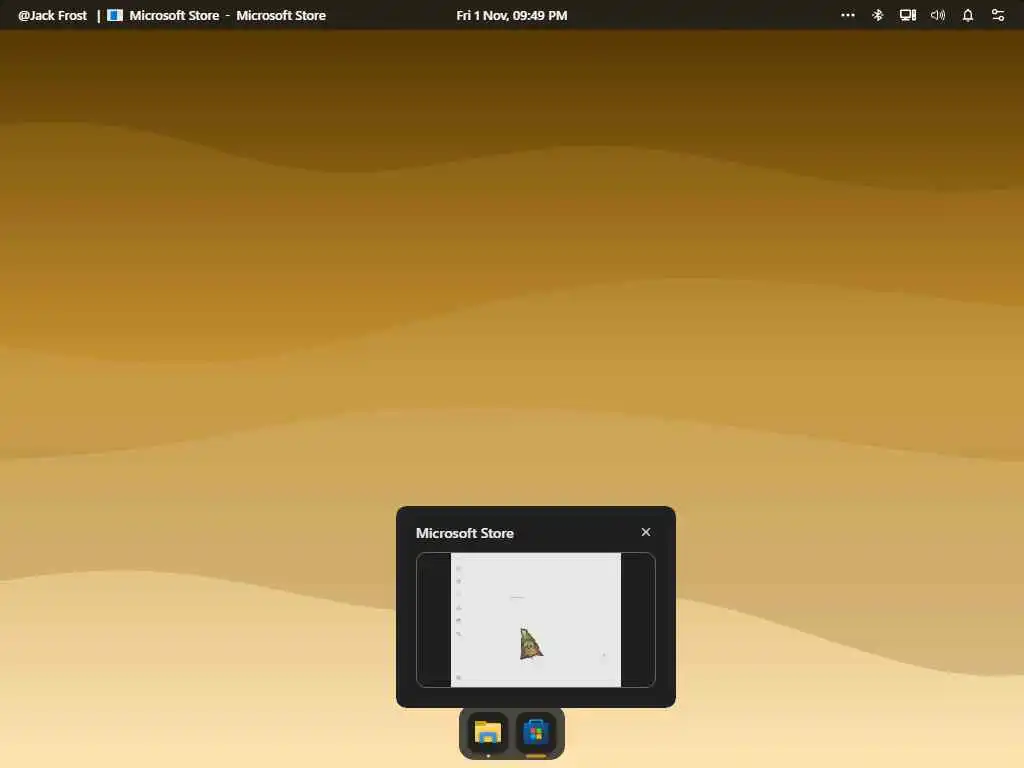Screen dimensions: 1024x768
Task: Click the volume speaker icon
Action: 938,15
